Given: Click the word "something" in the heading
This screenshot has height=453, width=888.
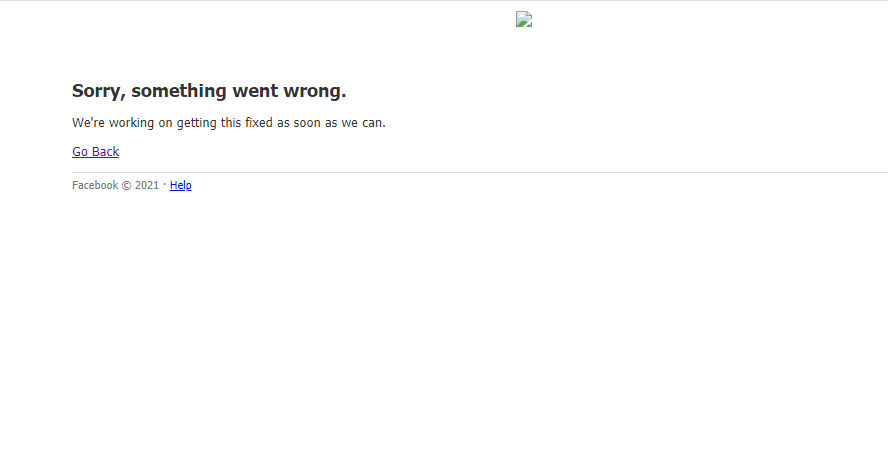Looking at the screenshot, I should coord(179,91).
